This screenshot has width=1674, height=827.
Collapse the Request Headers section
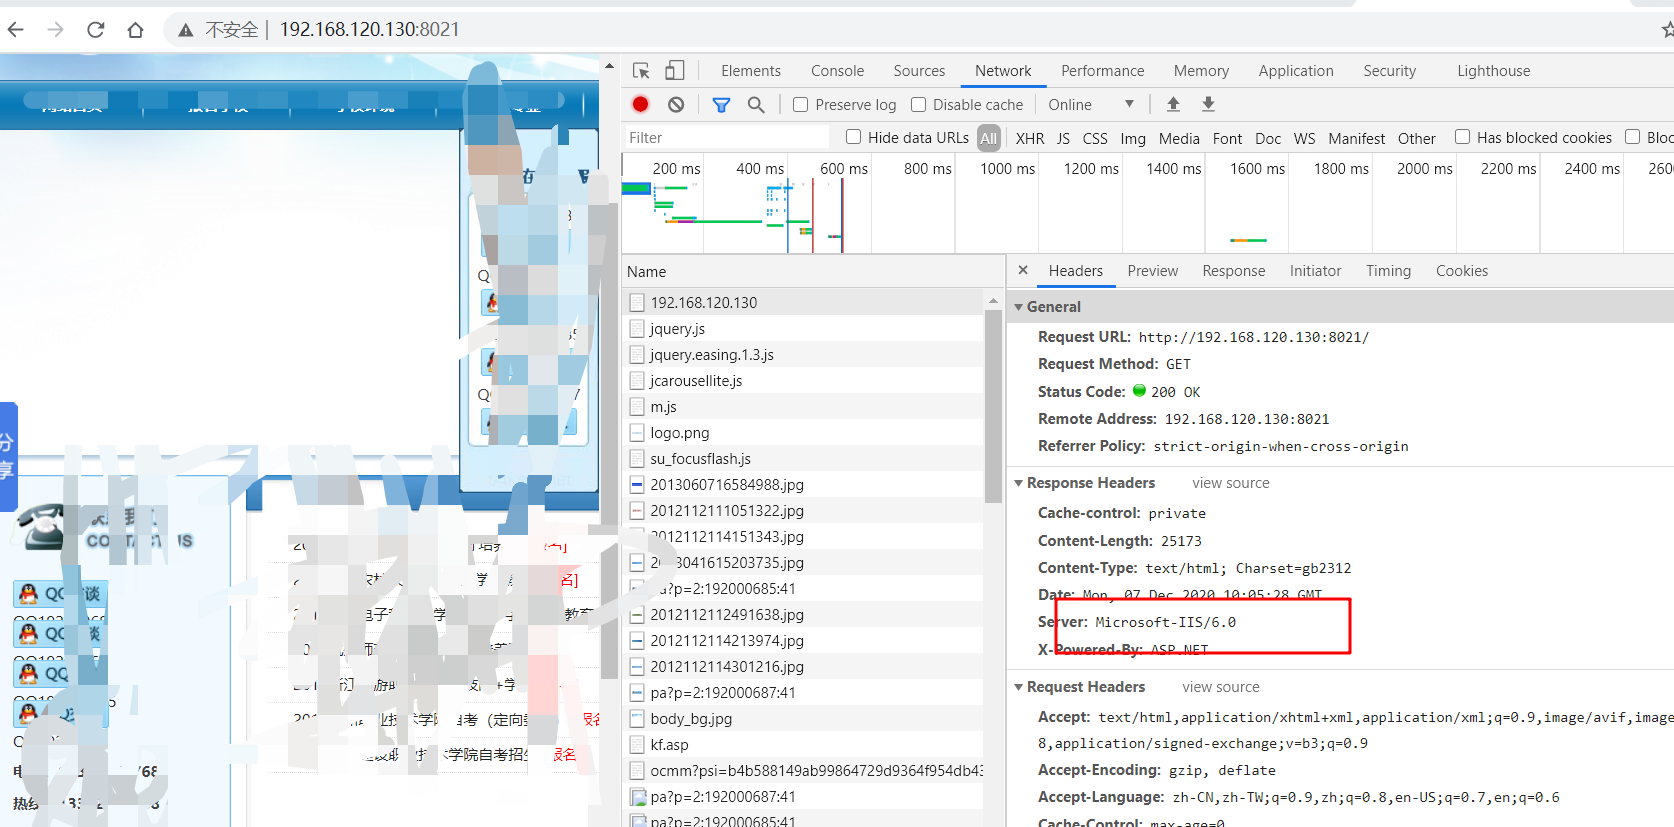[x=1019, y=687]
